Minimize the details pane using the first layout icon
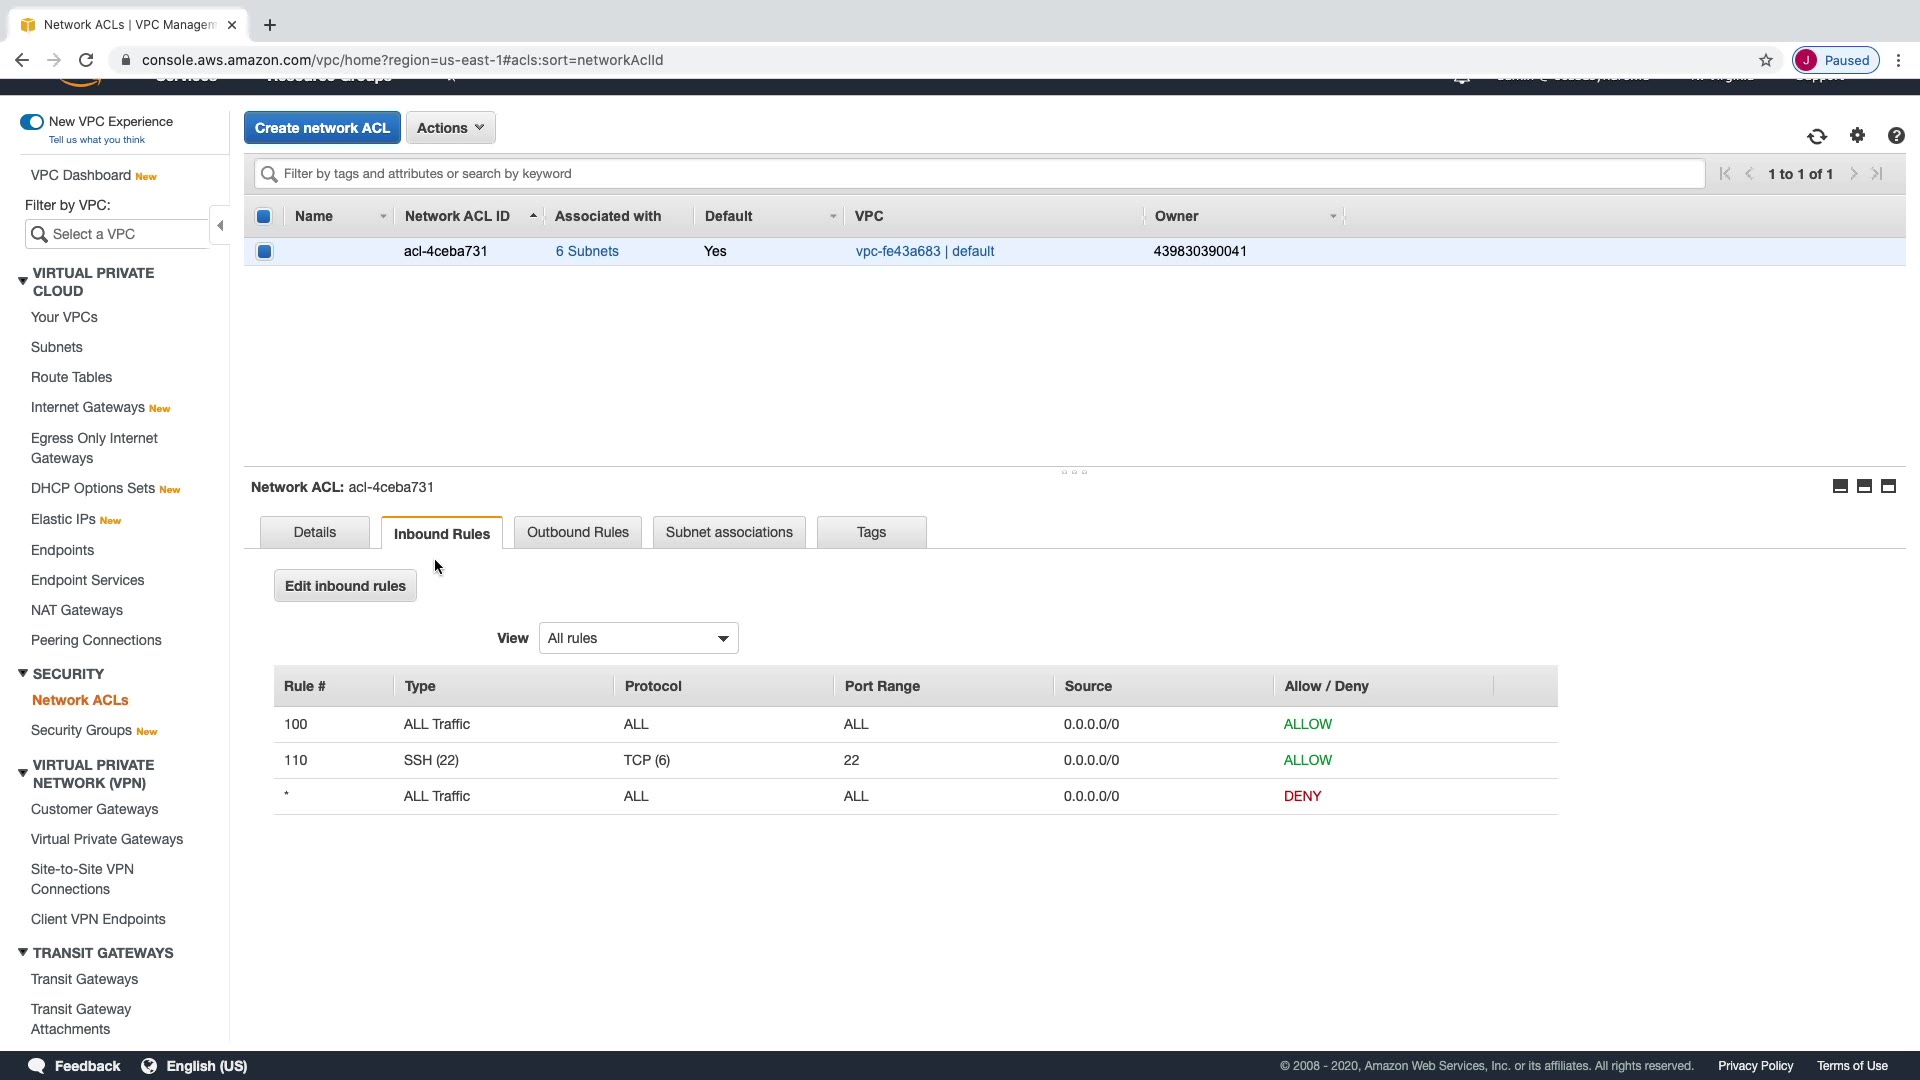Screen dimensions: 1920x1080 point(1840,486)
